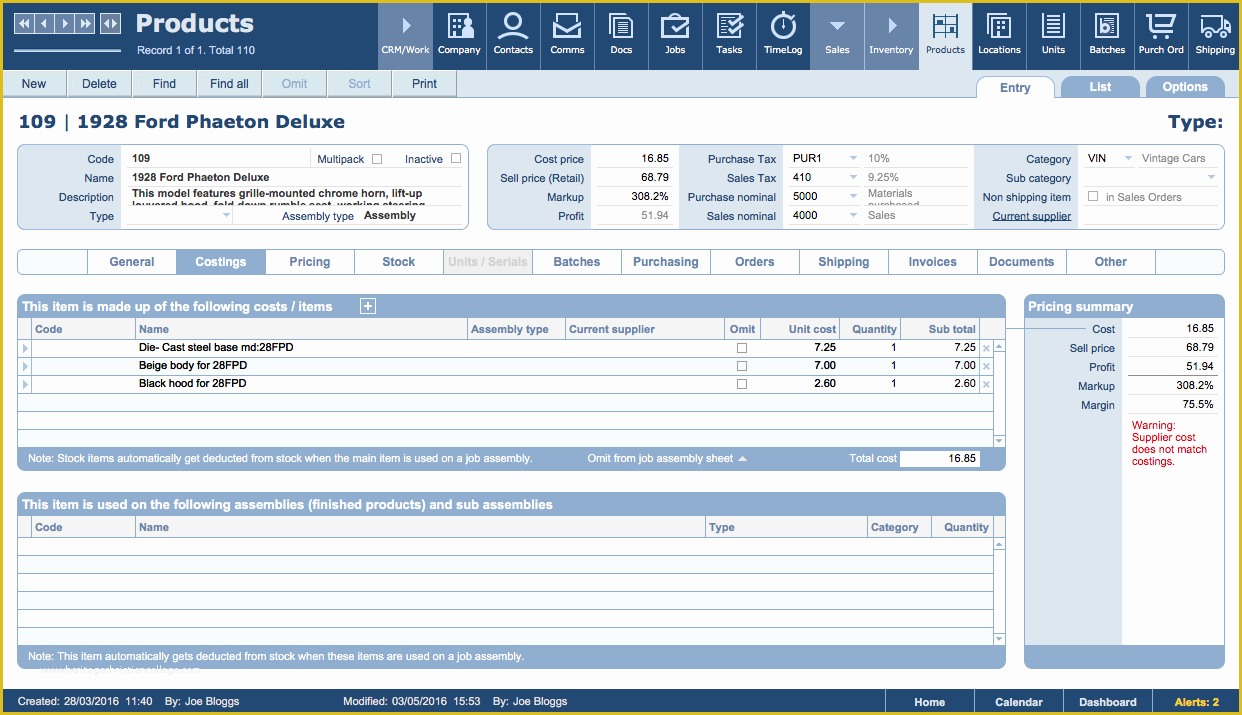Switch to the Pricing tab
Viewport: 1242px width, 715px height.
click(310, 262)
